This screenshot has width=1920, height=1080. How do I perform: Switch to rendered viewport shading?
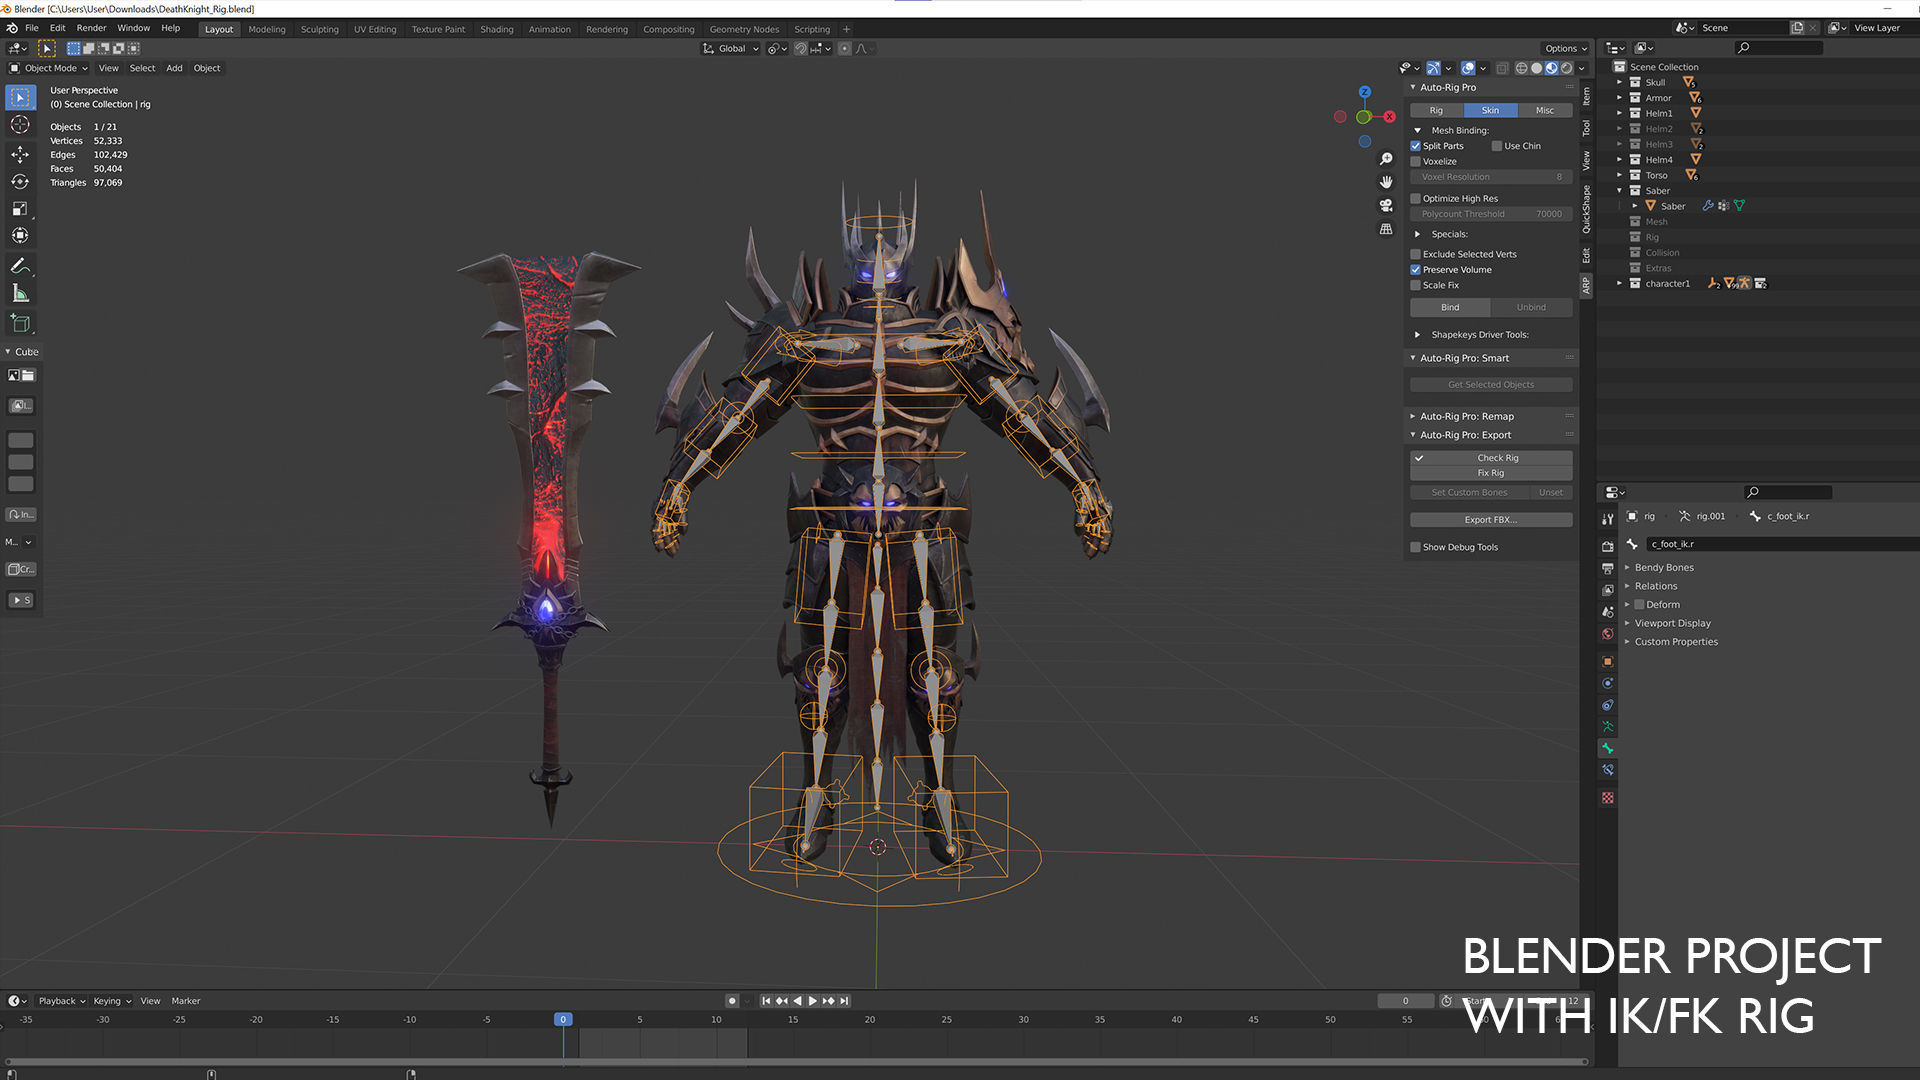click(1567, 68)
